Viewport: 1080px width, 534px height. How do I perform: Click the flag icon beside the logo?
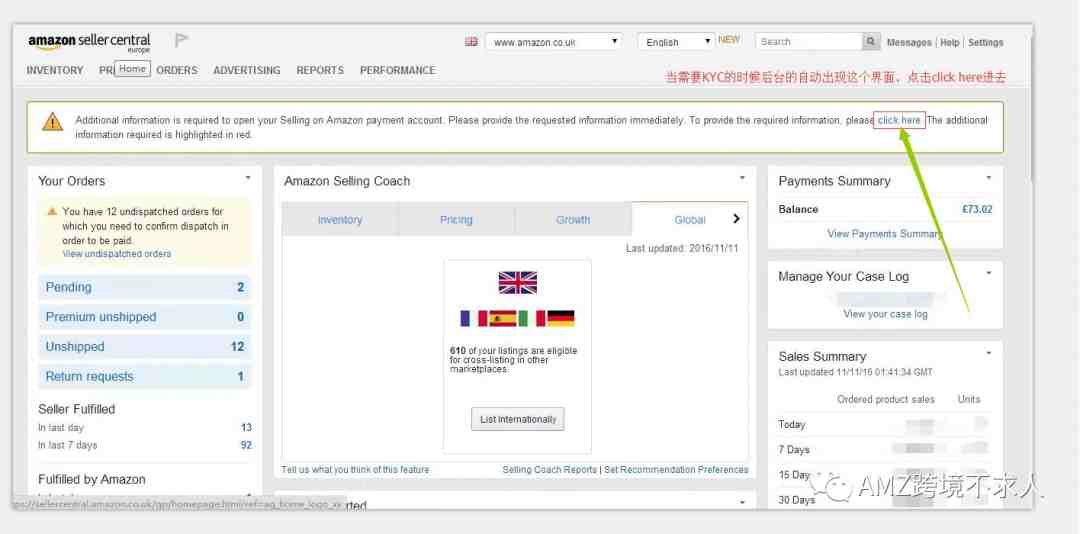pos(181,41)
